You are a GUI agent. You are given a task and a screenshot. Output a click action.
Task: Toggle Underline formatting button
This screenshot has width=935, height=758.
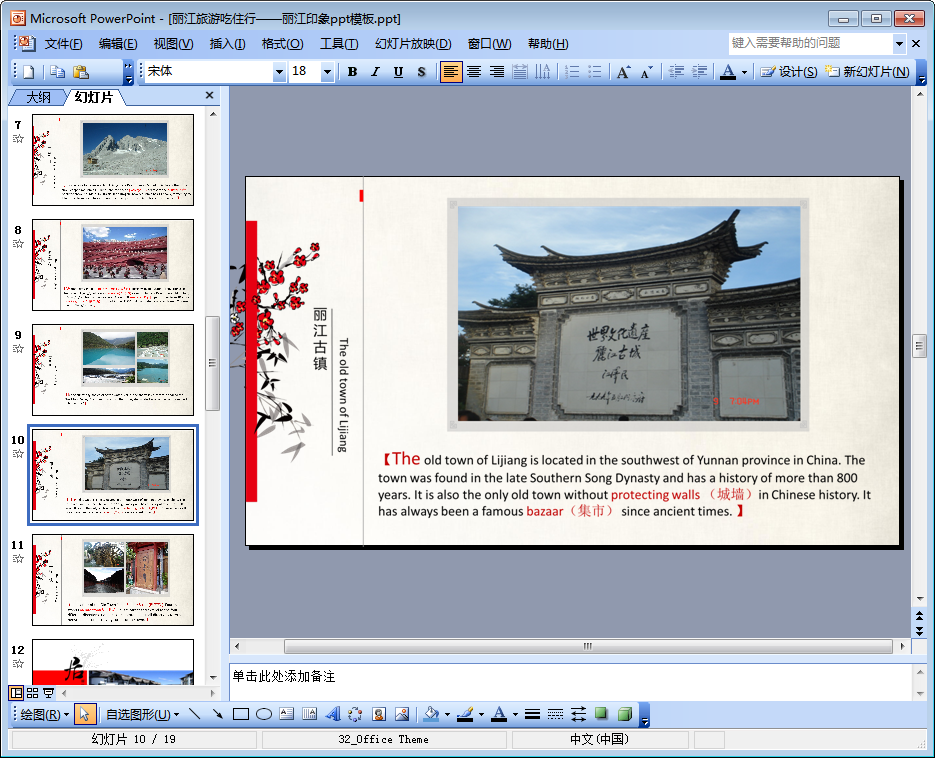click(398, 72)
